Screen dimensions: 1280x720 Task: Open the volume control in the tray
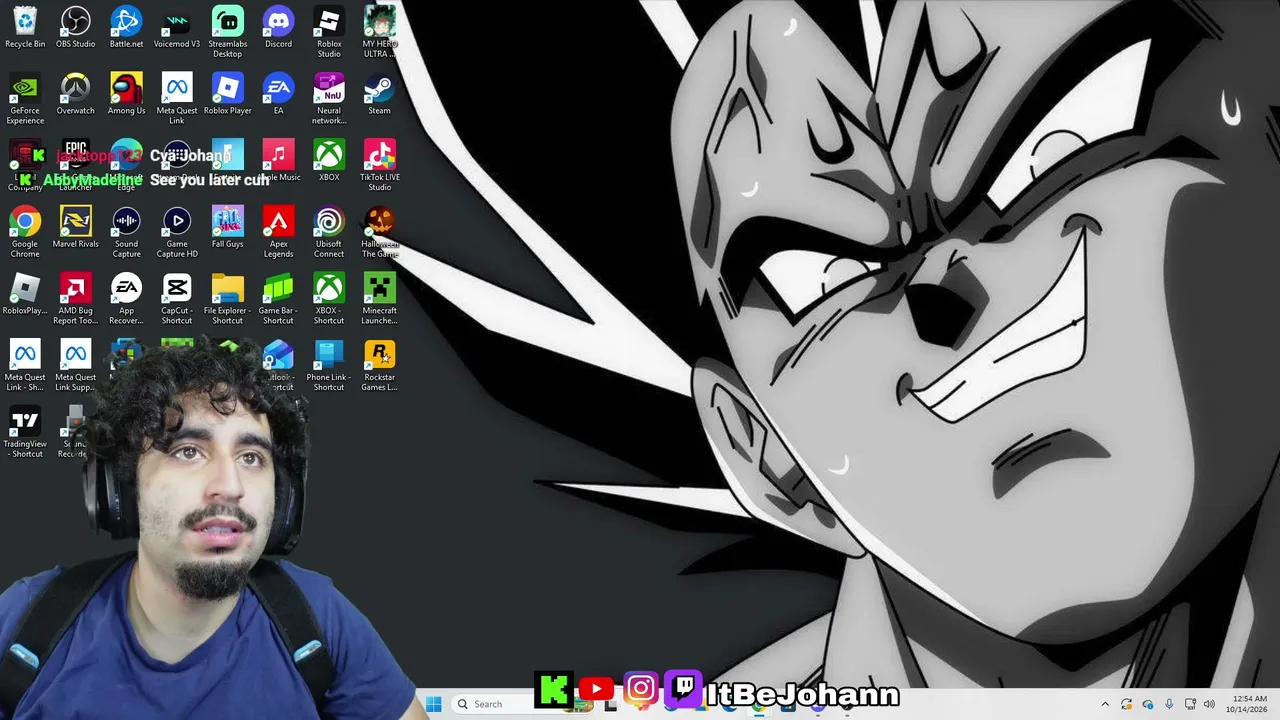[1209, 704]
